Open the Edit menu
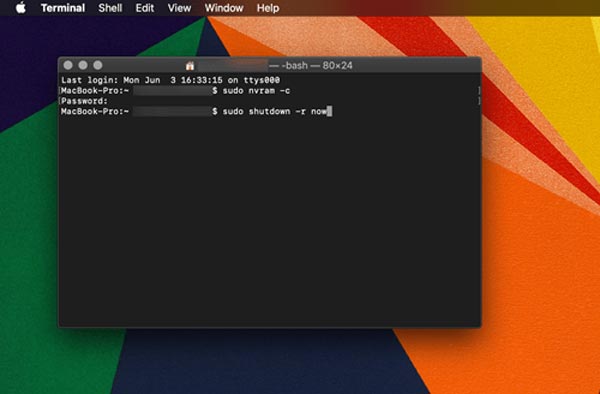Viewport: 600px width, 394px height. [x=145, y=8]
